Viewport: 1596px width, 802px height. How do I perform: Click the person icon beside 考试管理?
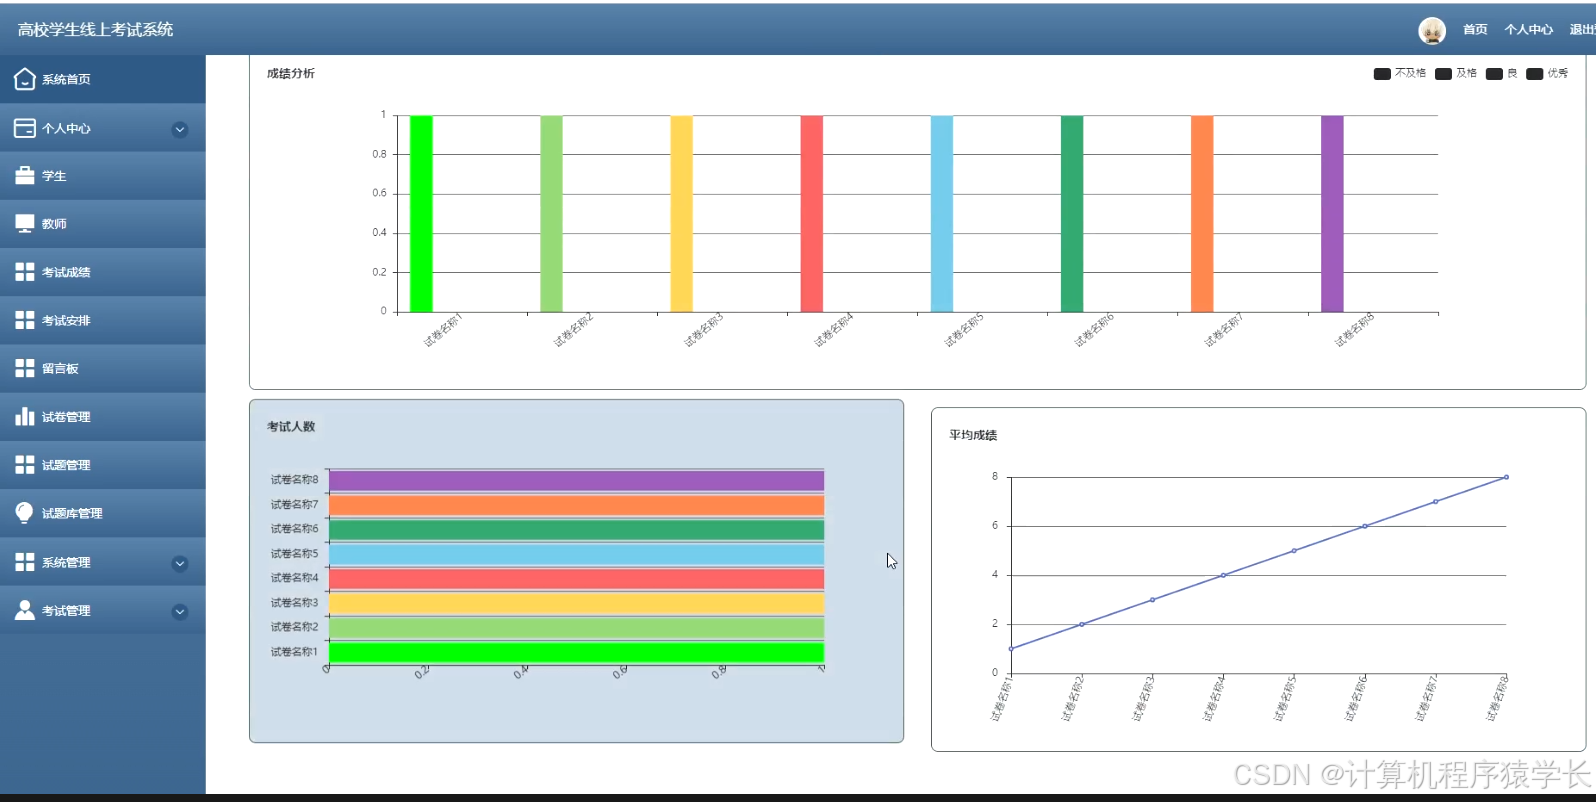(x=25, y=610)
